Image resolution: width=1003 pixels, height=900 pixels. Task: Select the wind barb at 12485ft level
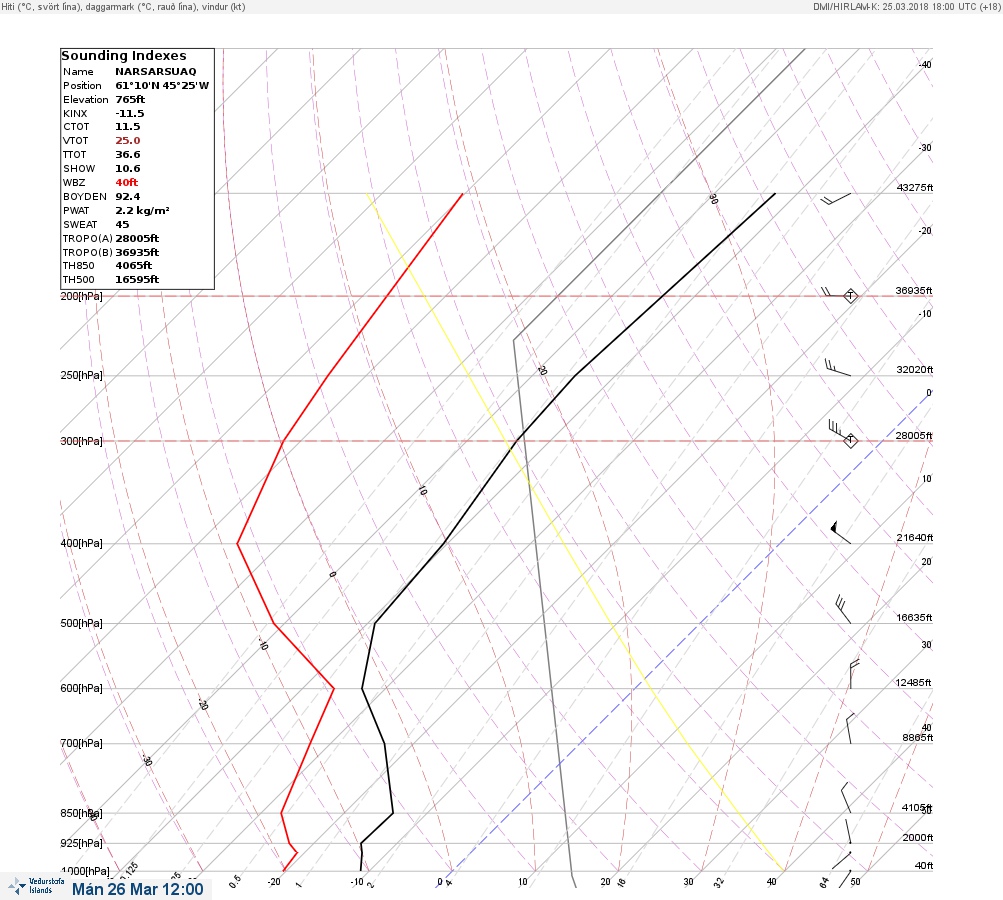point(854,674)
